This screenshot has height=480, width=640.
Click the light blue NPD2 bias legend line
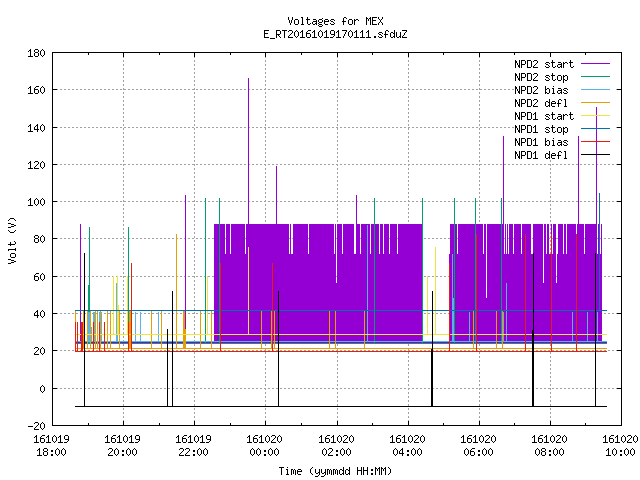click(595, 89)
